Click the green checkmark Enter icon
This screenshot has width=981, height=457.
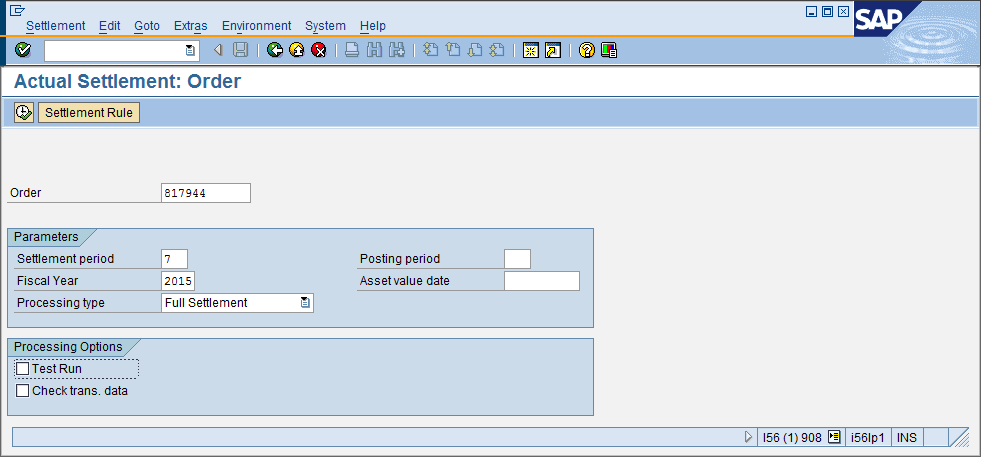point(23,50)
